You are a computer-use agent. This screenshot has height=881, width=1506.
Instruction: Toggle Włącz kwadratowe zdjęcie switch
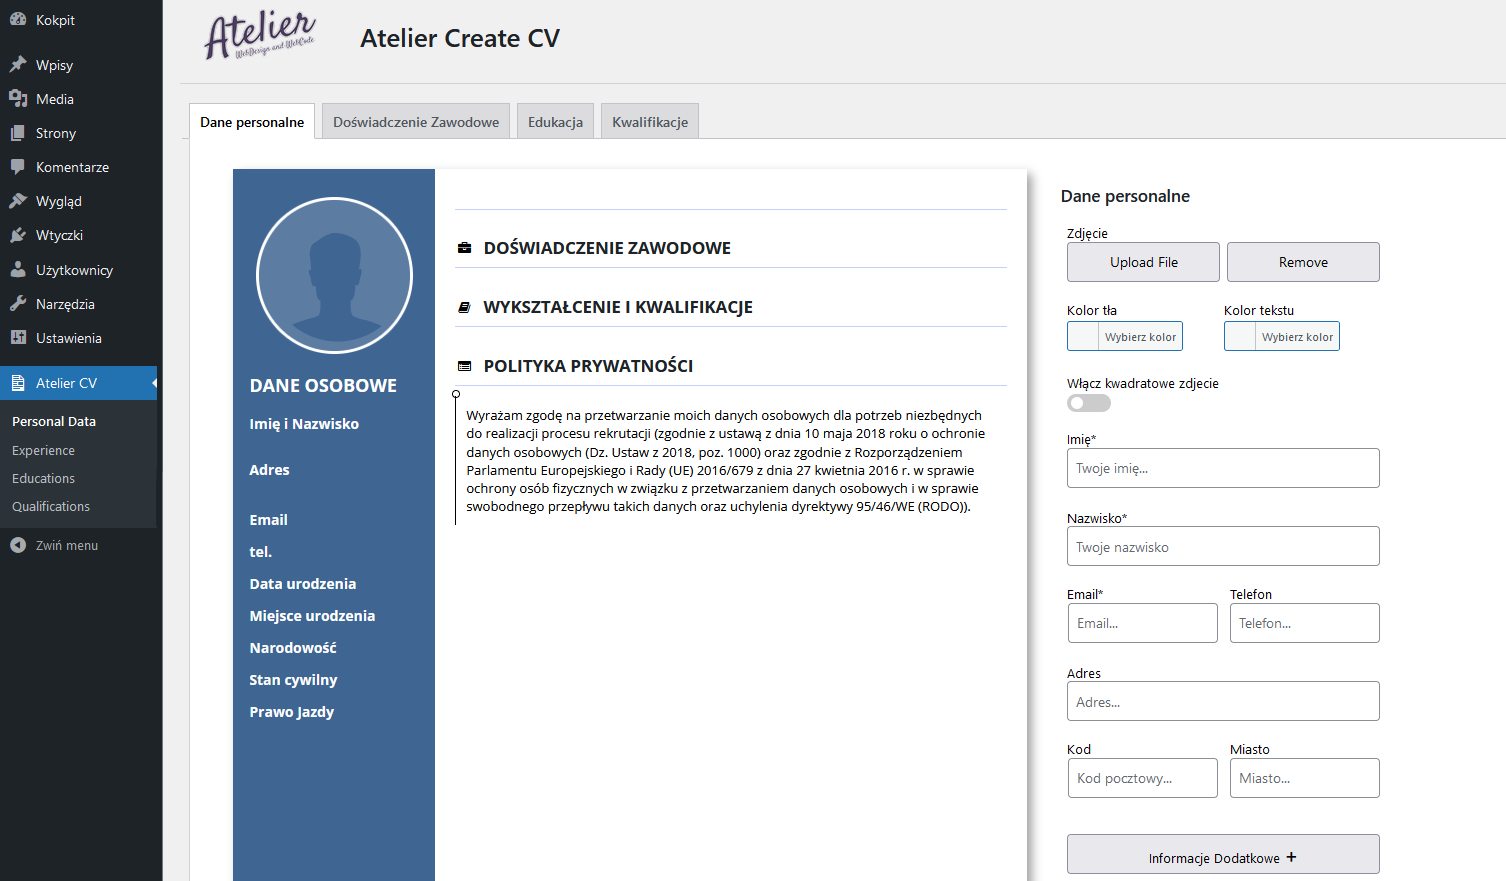[x=1089, y=403]
